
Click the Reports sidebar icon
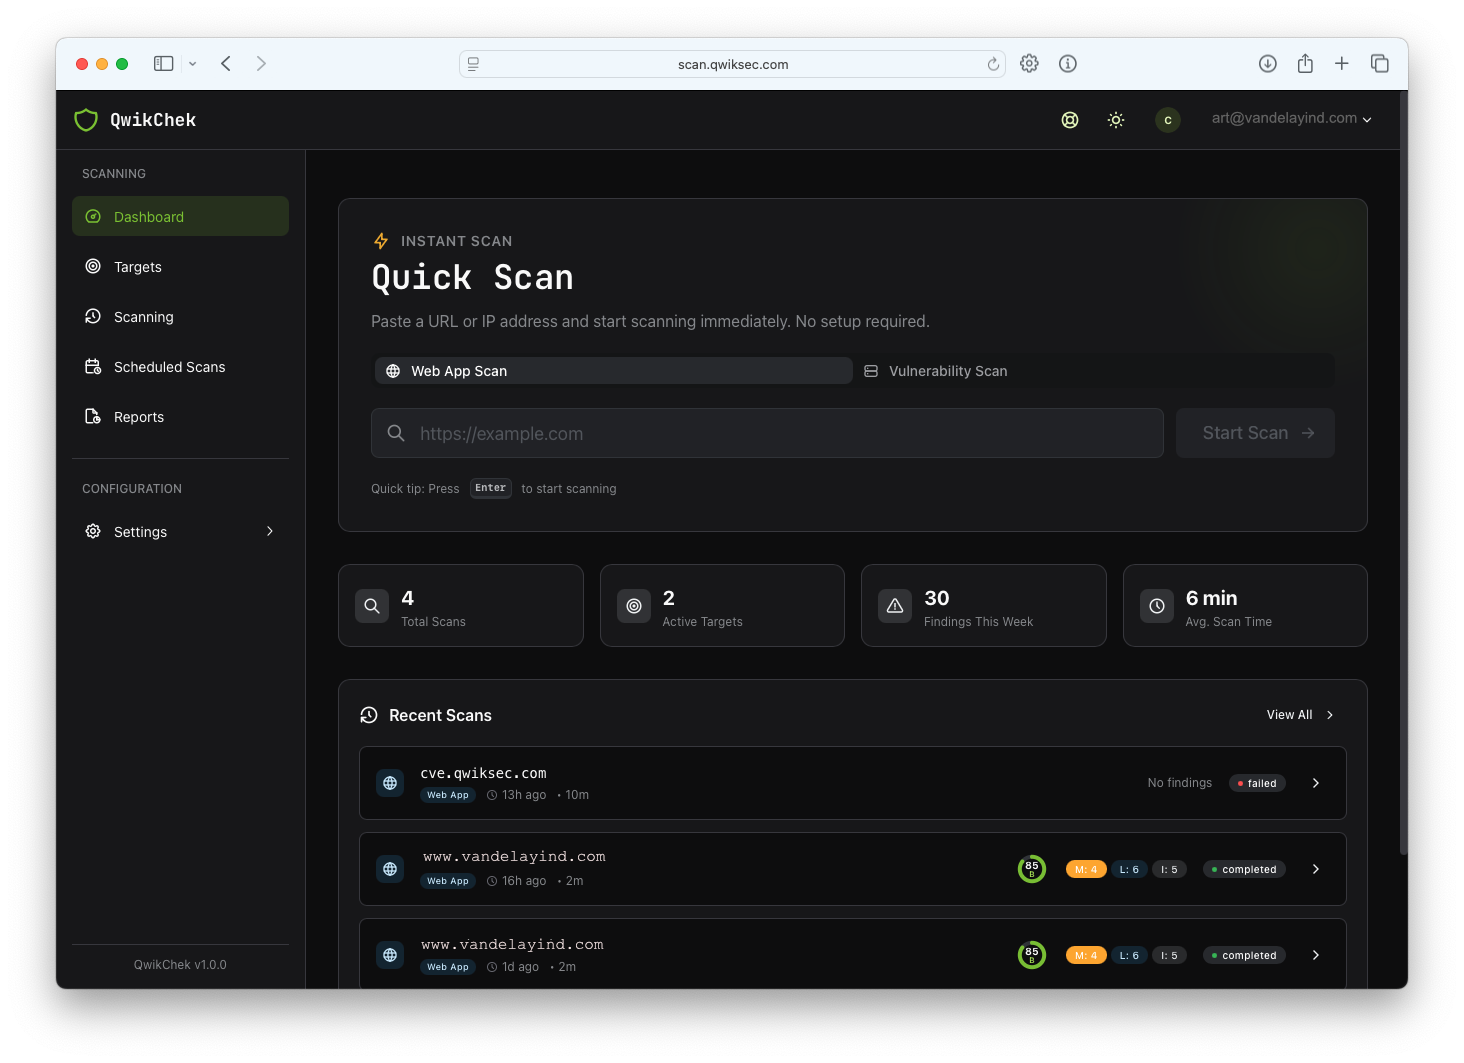pos(93,417)
